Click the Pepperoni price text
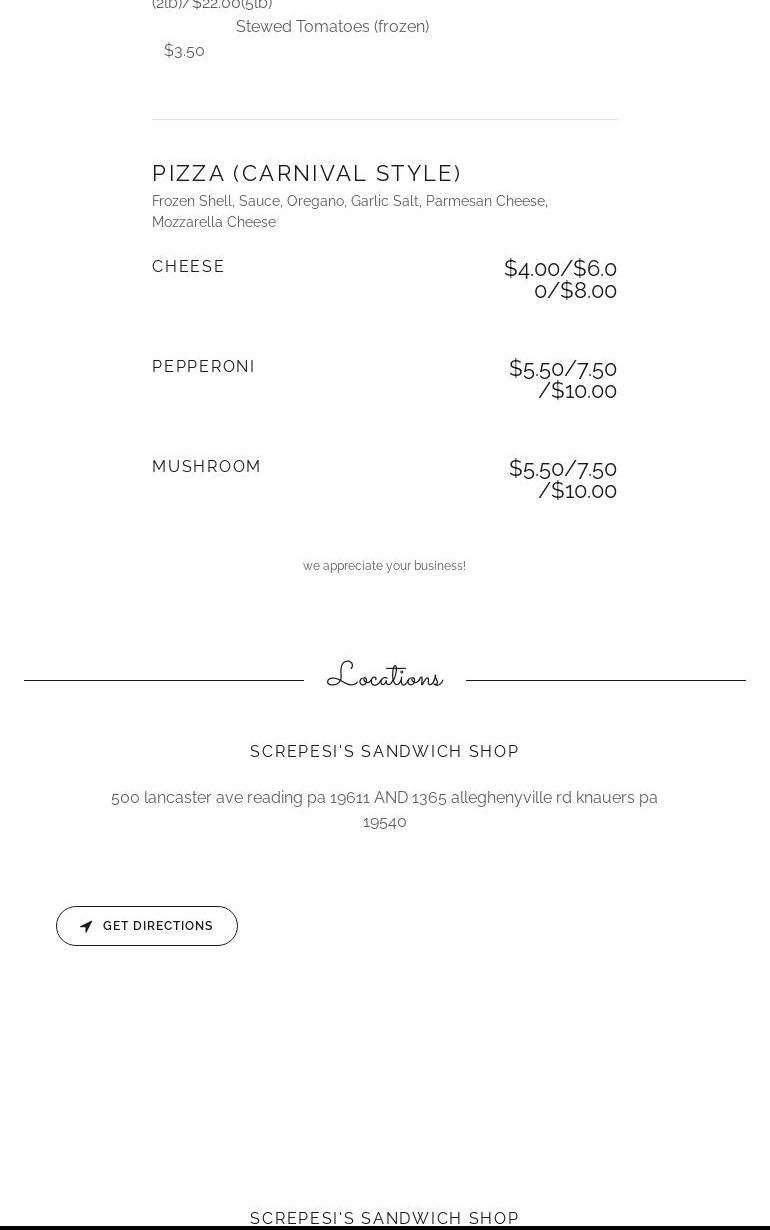This screenshot has height=1230, width=770. click(564, 379)
